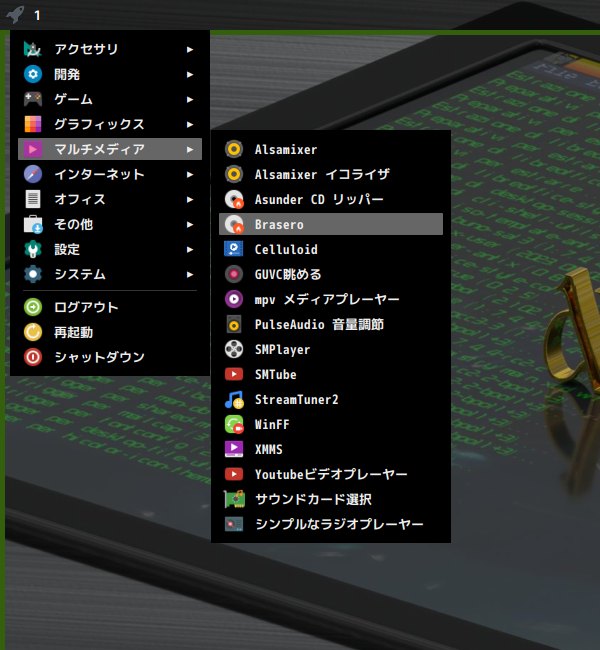
Task: Open the サウンドカード選択 entry text
Action: [x=313, y=499]
